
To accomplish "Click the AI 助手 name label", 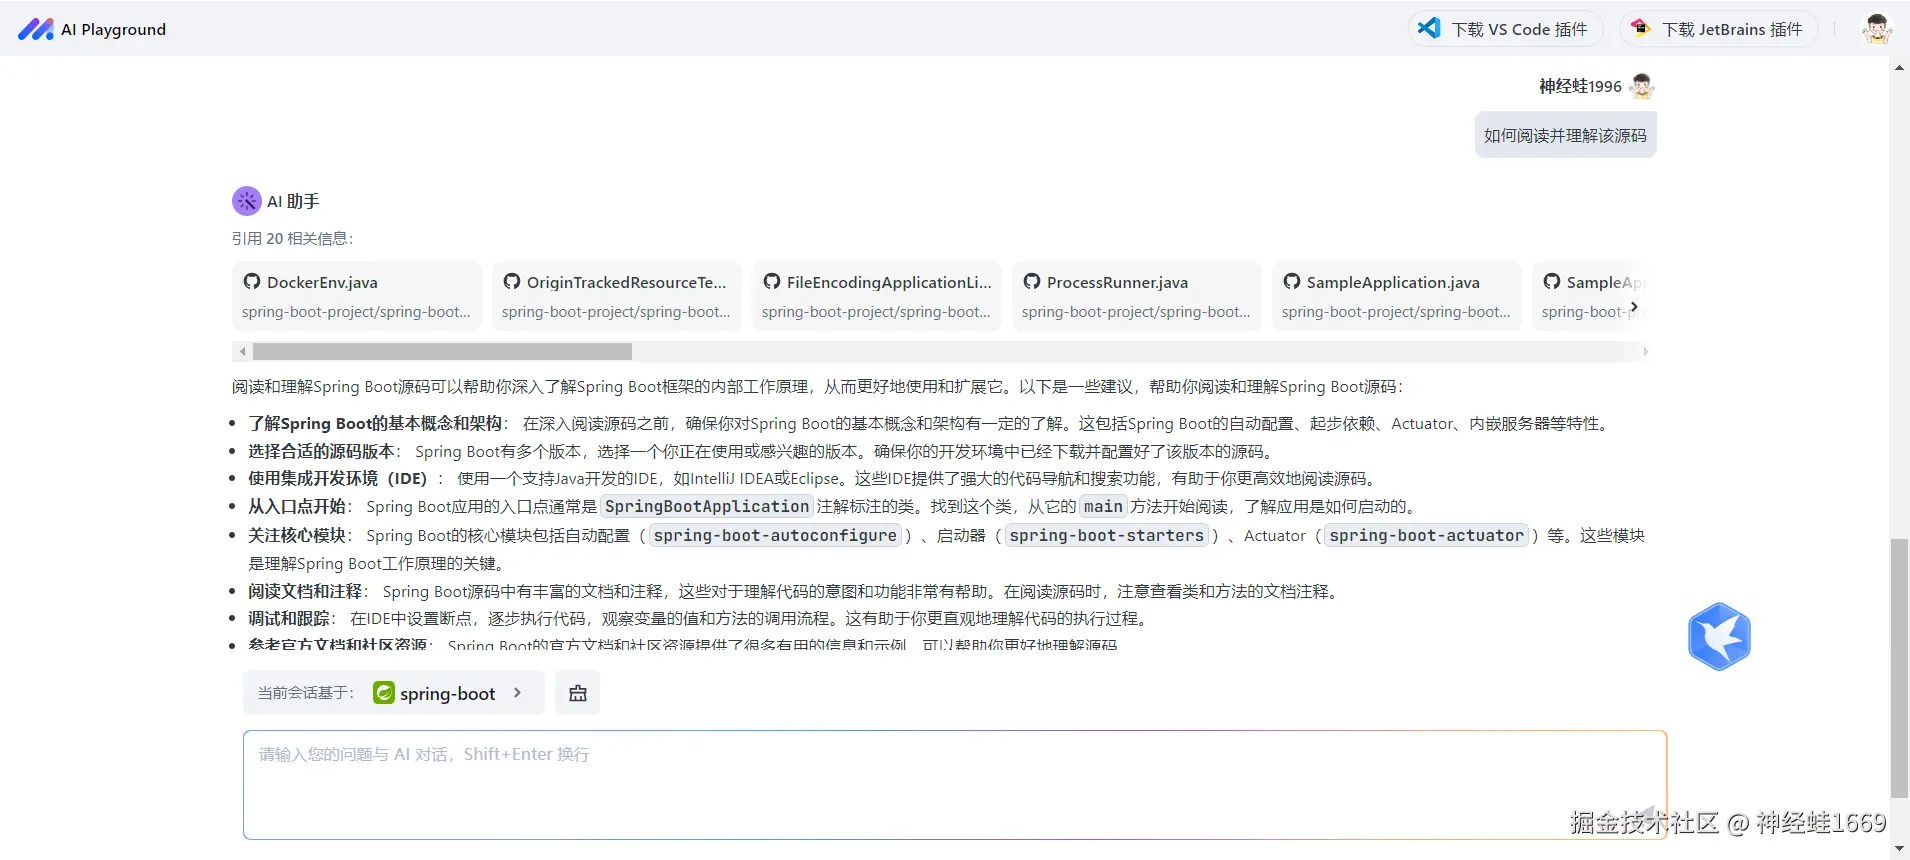I will click(x=293, y=201).
